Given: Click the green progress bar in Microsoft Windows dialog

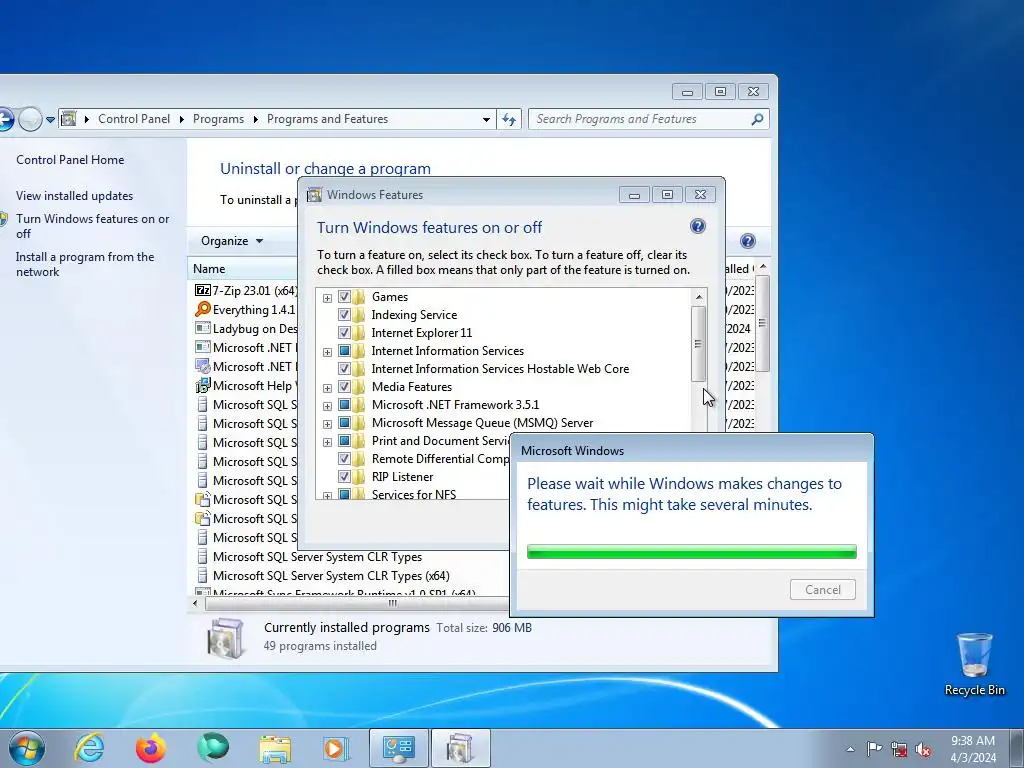Looking at the screenshot, I should click(x=692, y=551).
